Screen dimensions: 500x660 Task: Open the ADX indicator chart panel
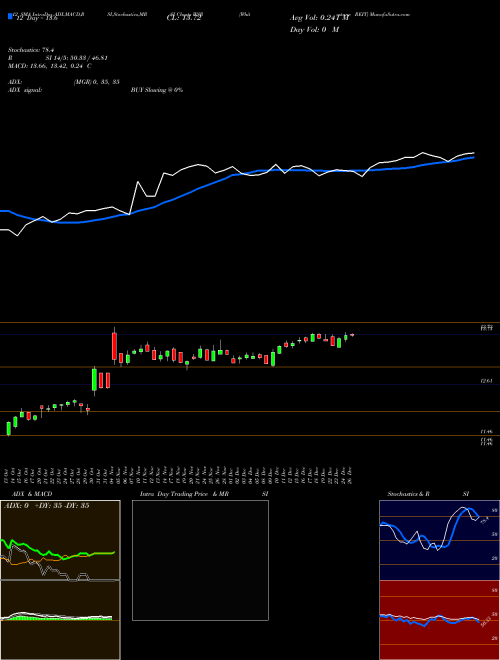tap(60, 540)
